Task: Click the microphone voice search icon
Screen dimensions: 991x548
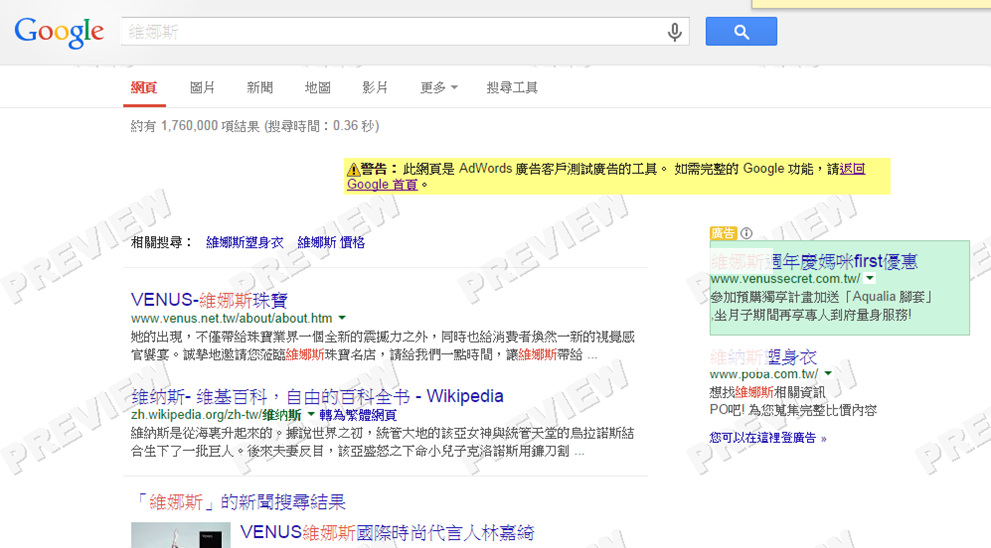Action: [674, 32]
